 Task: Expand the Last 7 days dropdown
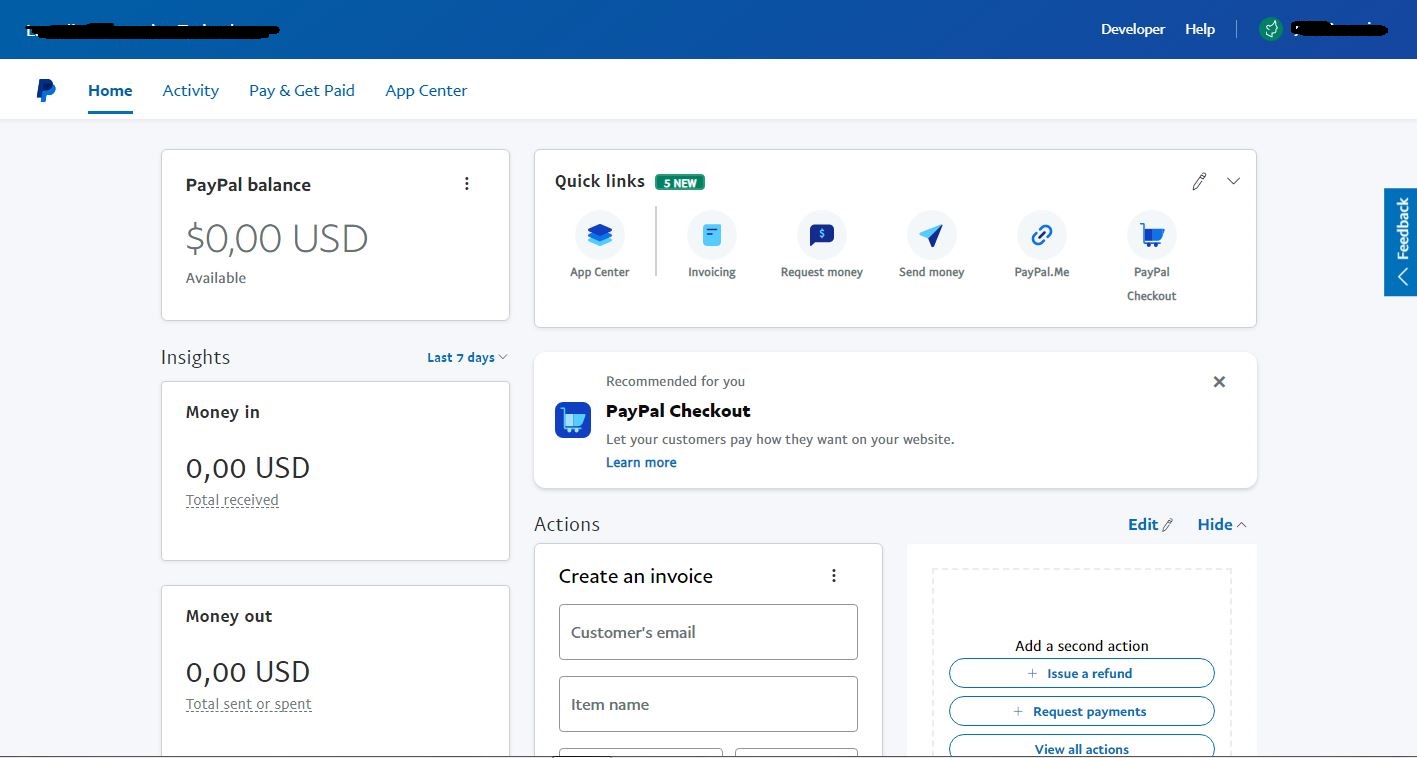[467, 357]
